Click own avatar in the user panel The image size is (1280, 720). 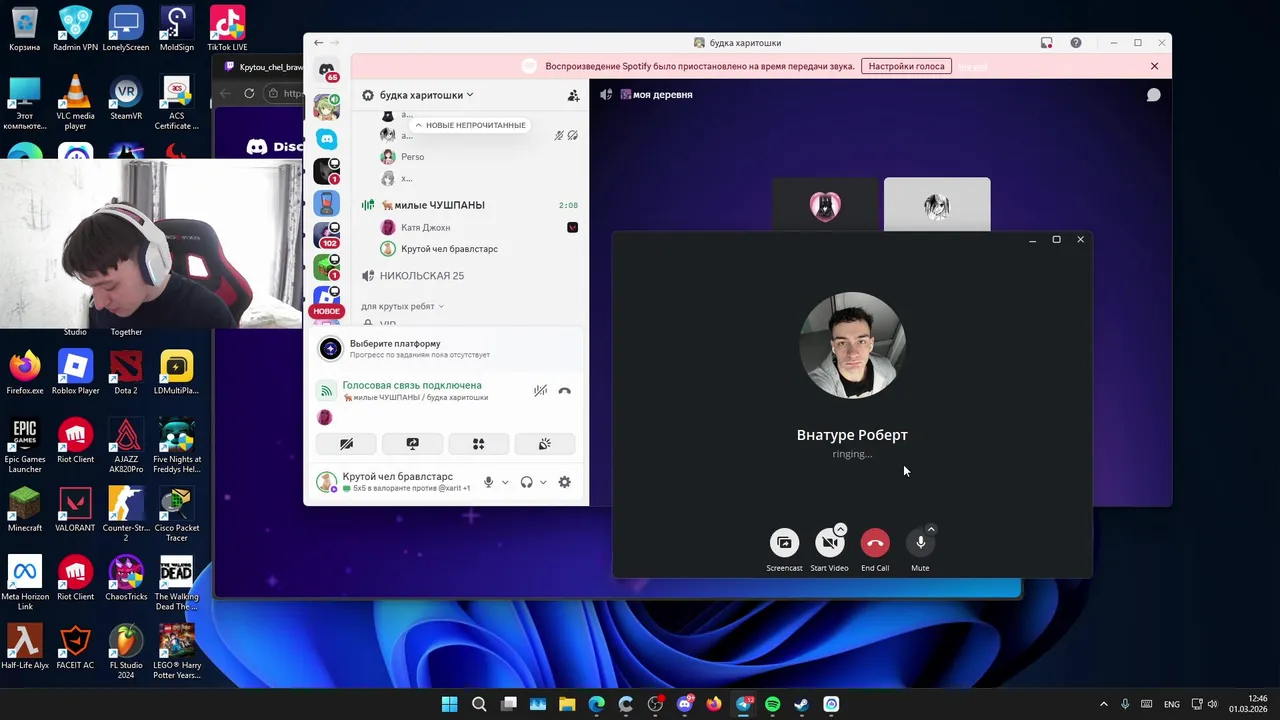coord(326,482)
